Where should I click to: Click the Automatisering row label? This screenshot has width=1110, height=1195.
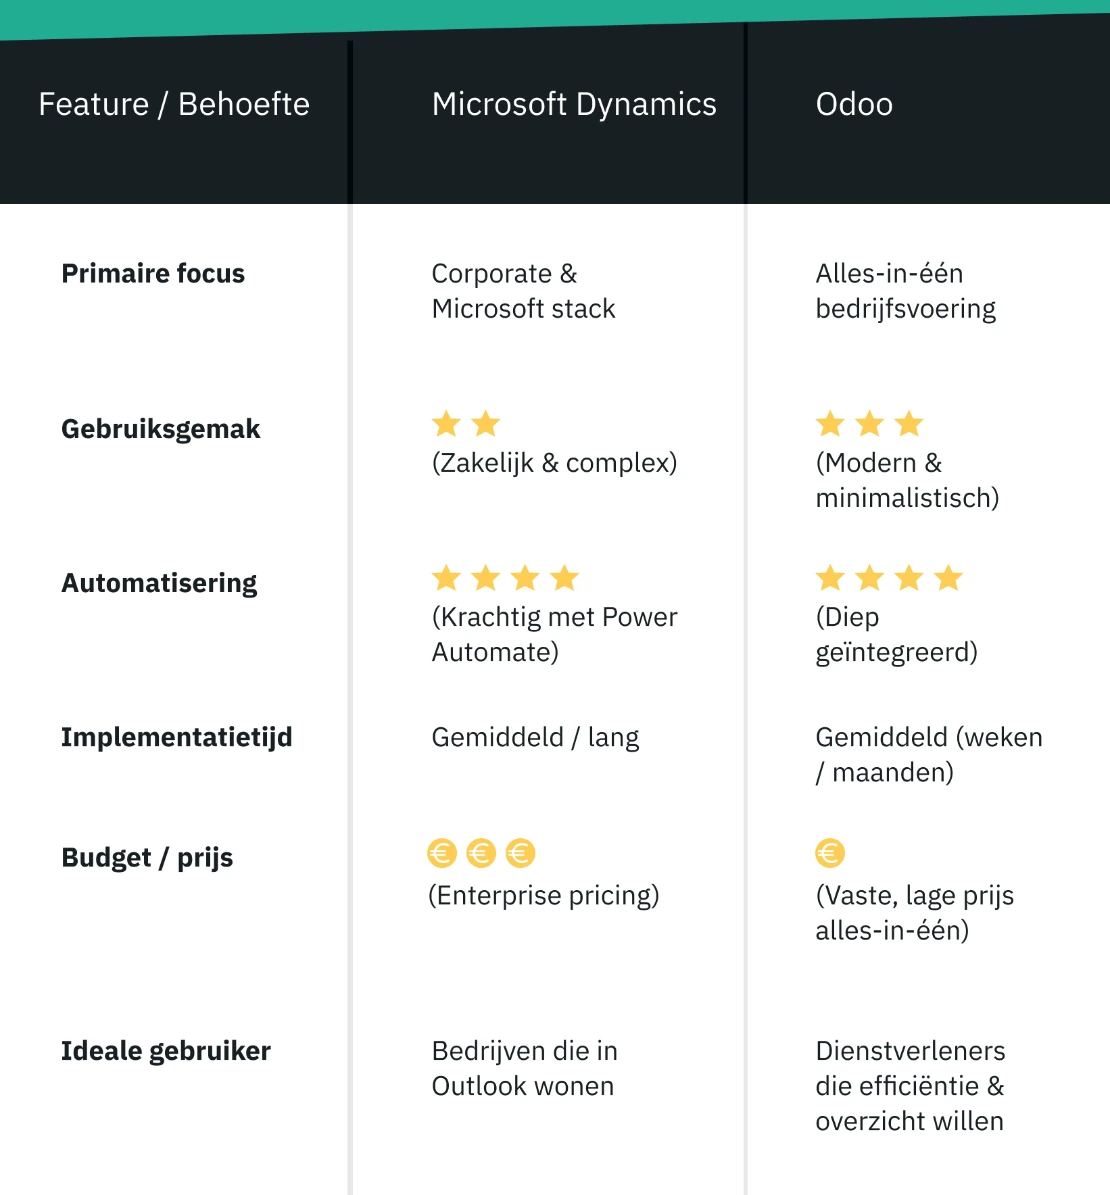pyautogui.click(x=159, y=583)
